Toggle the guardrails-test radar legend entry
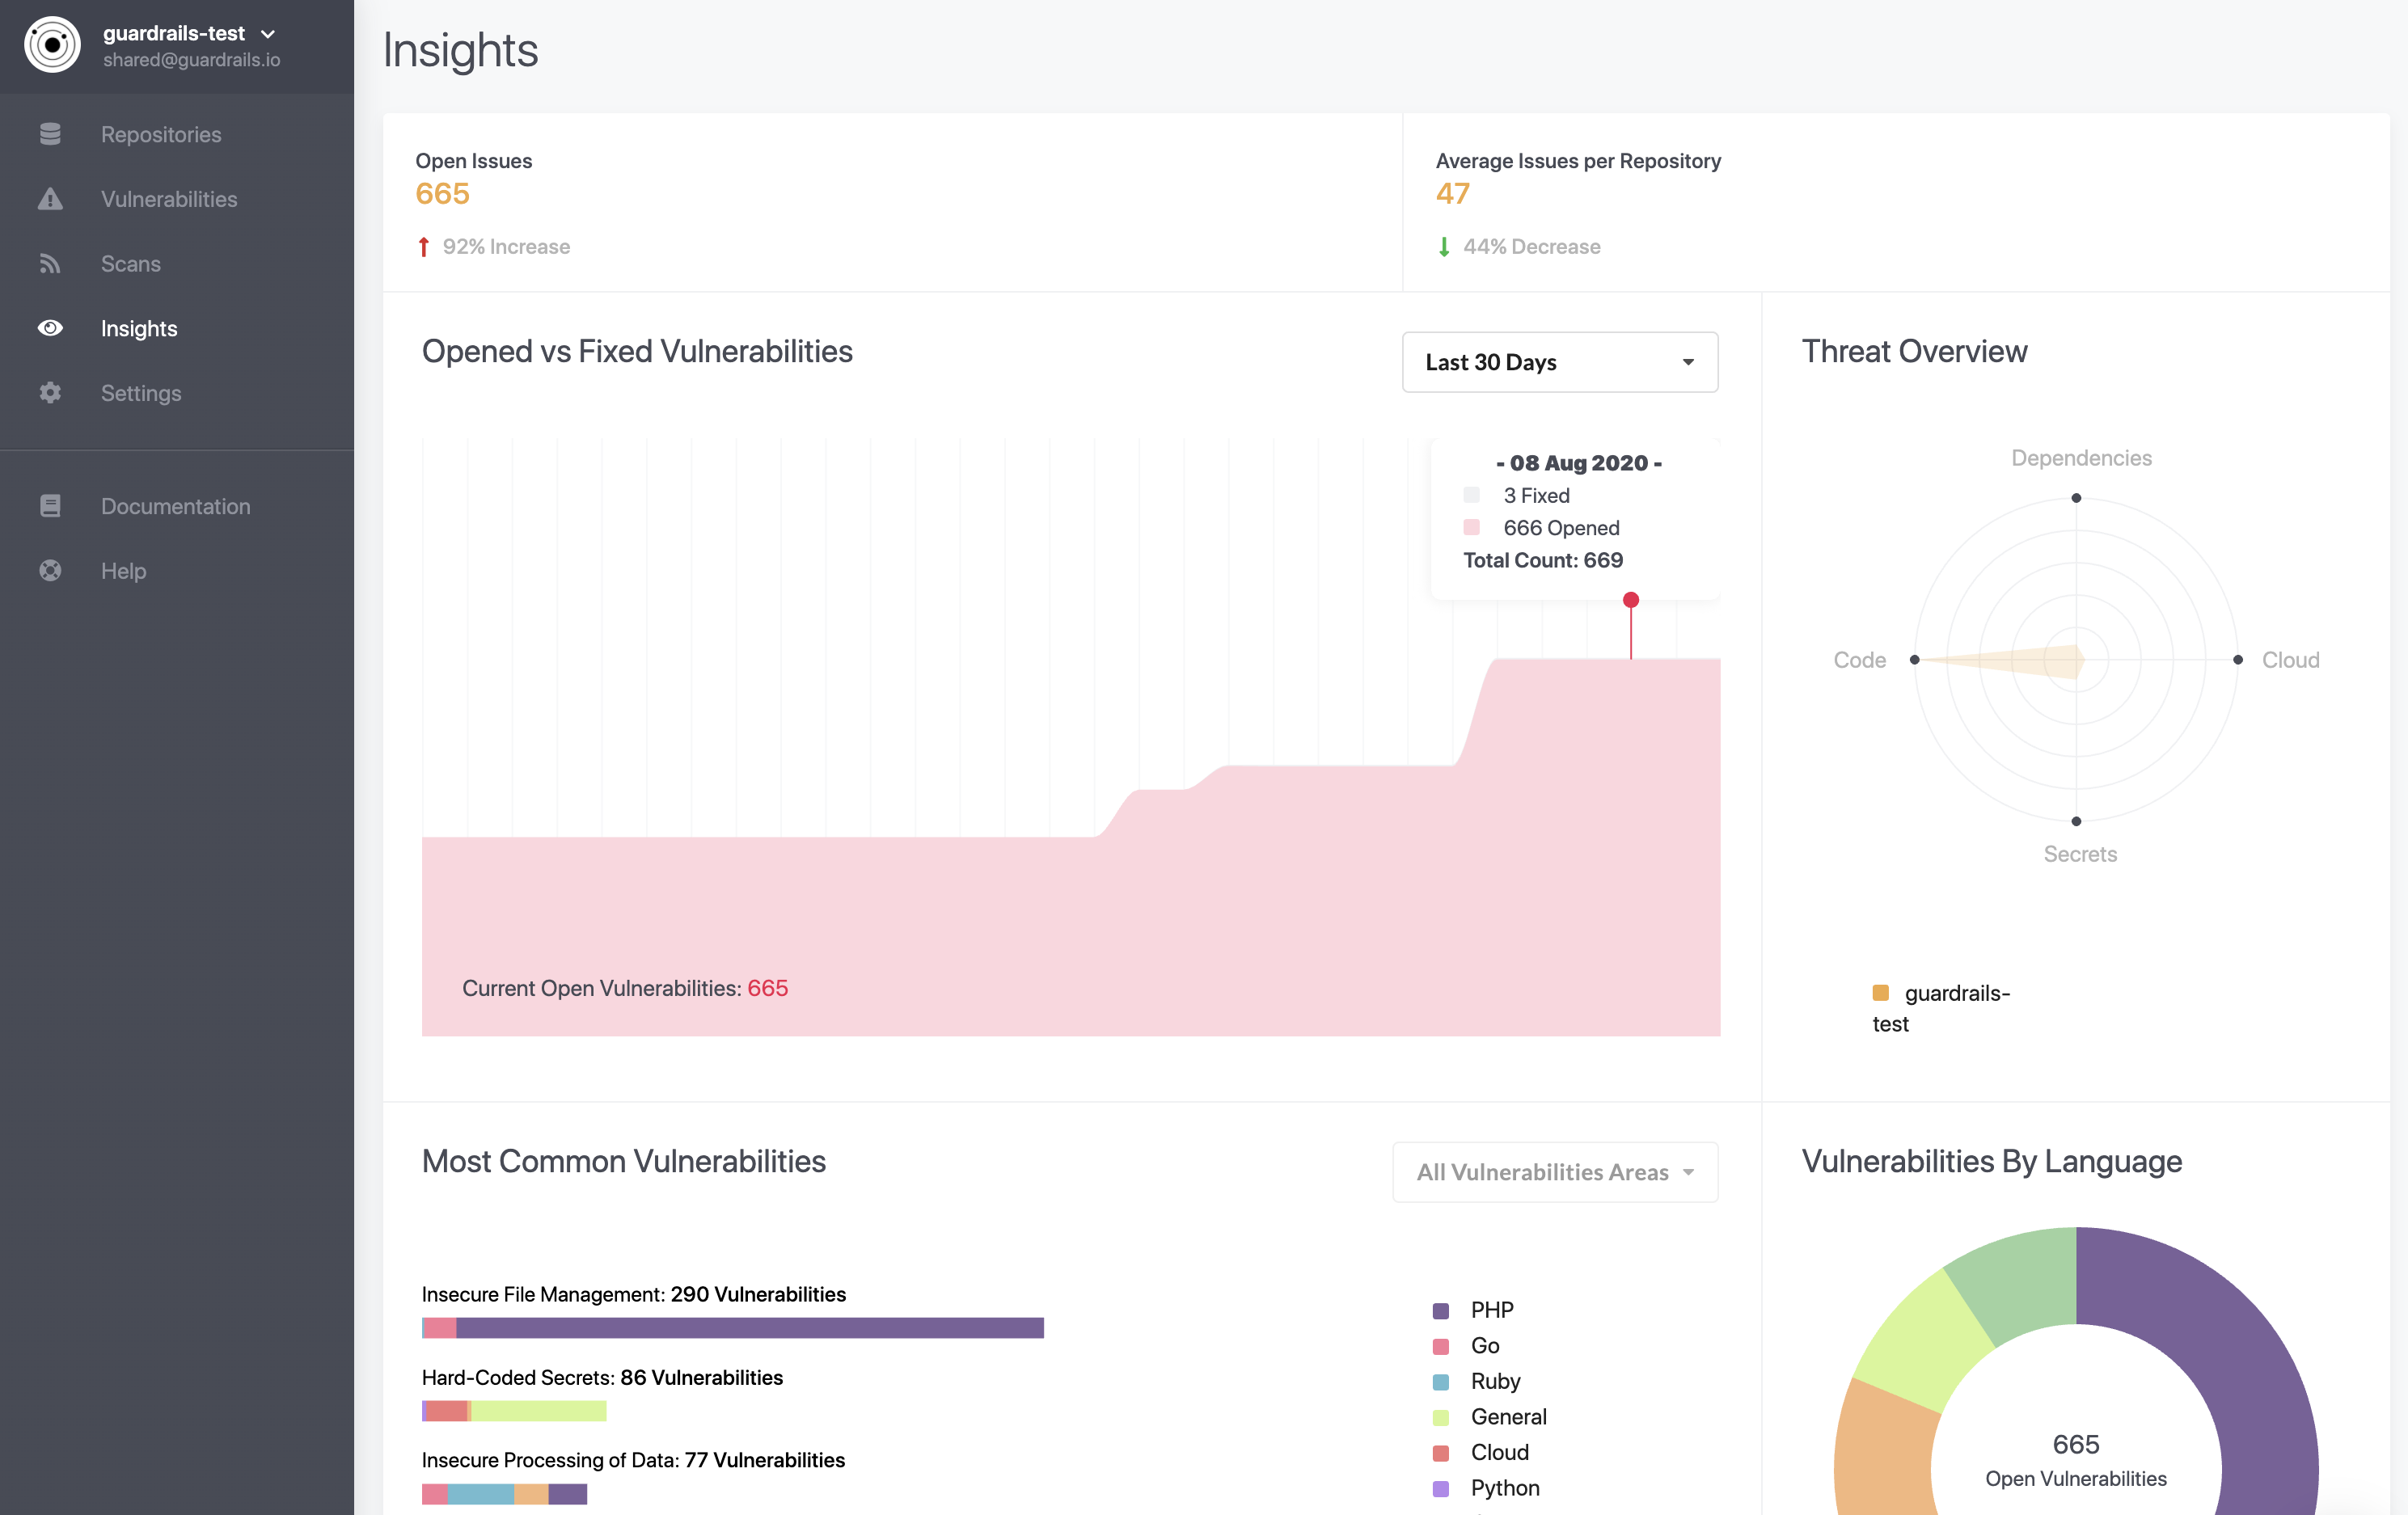Screen dimensions: 2408x1515 click(x=1941, y=1008)
